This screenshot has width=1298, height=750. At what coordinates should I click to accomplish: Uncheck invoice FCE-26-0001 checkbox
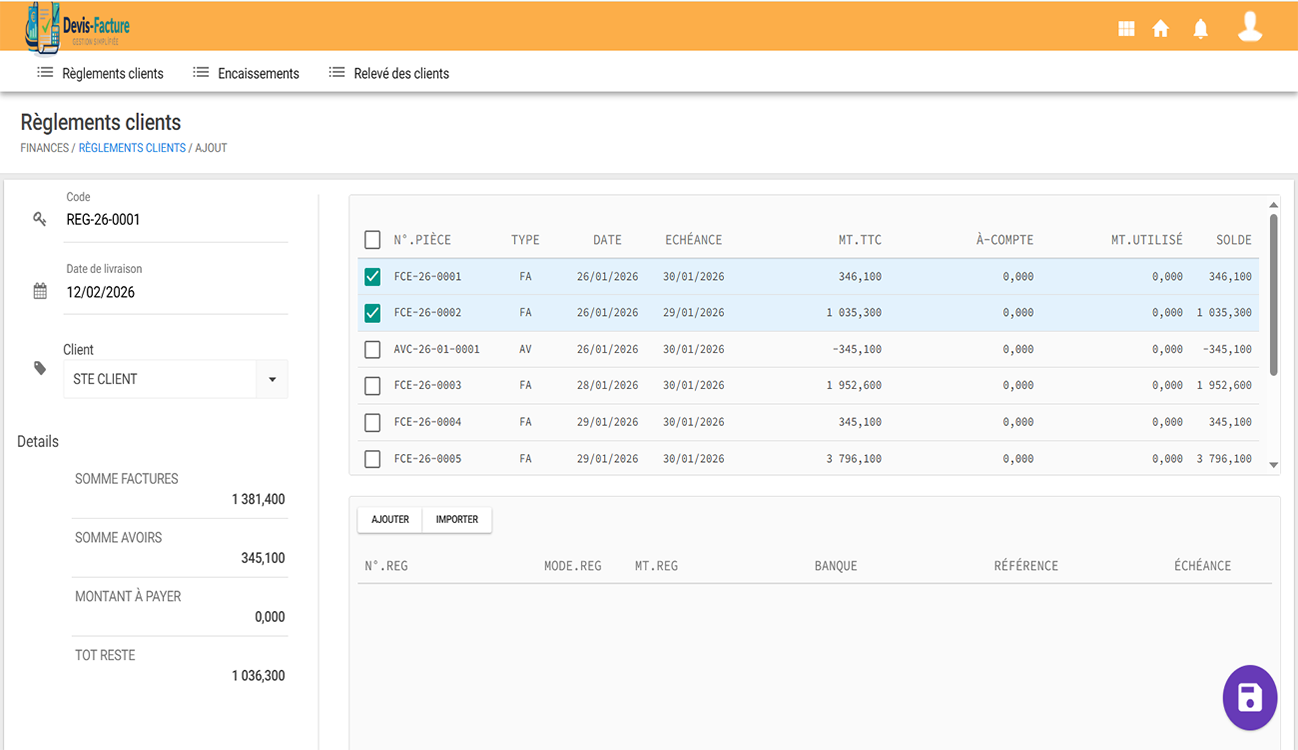tap(372, 277)
